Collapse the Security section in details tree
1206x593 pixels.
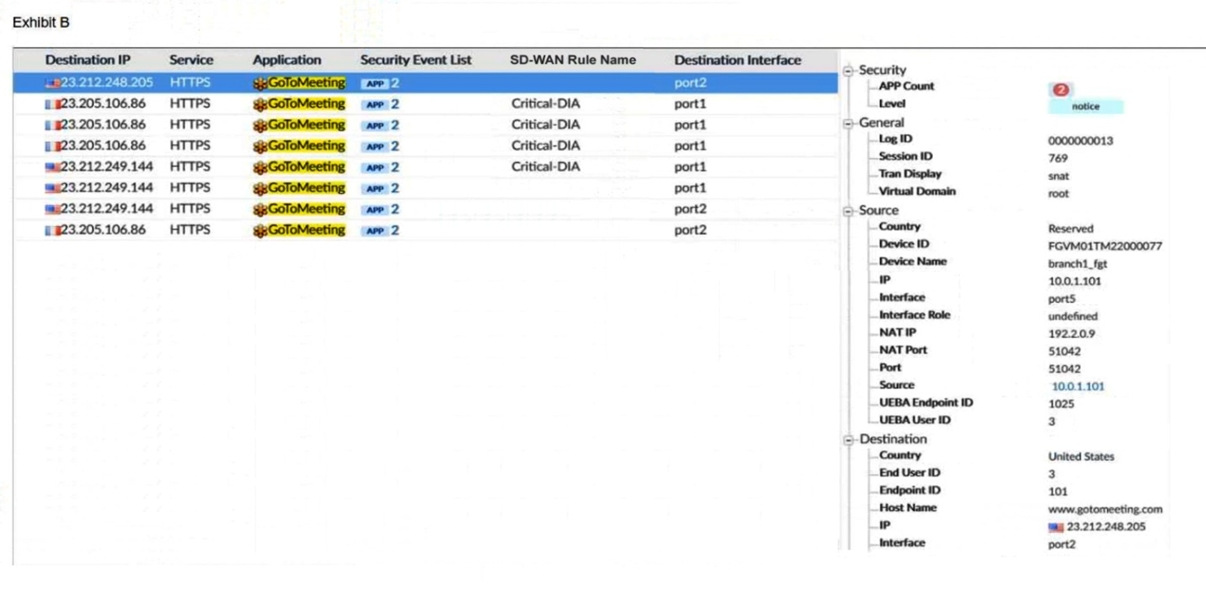850,71
